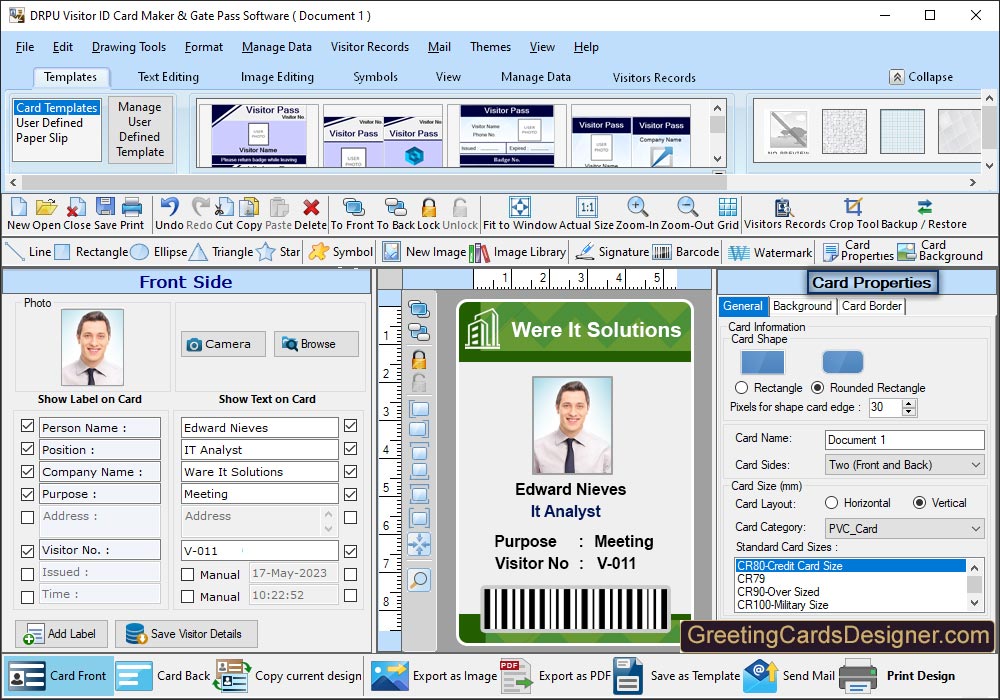Screen dimensions: 1000x700
Task: Click the Card Name input field
Action: point(904,440)
